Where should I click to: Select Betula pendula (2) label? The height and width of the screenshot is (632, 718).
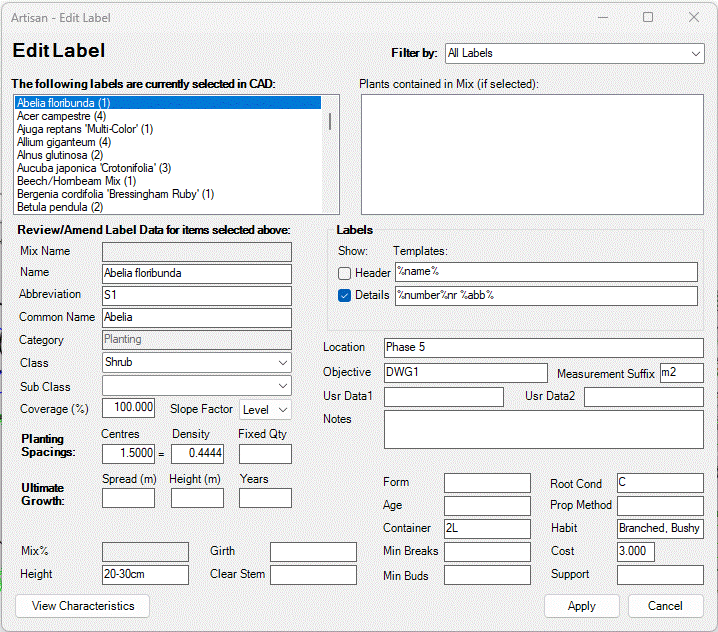click(60, 207)
